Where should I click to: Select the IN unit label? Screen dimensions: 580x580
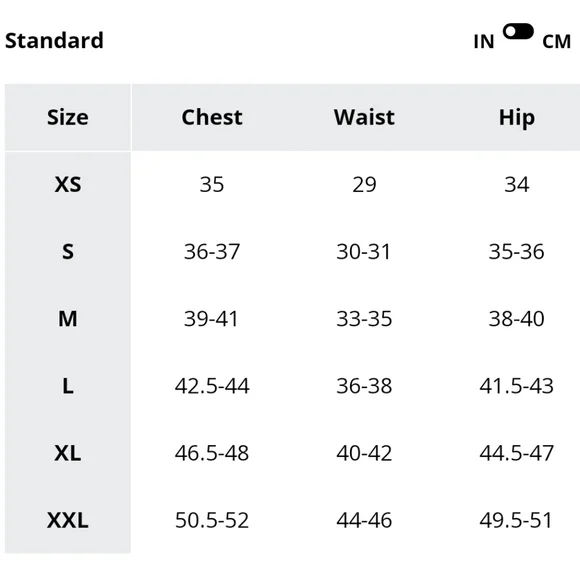click(x=484, y=42)
